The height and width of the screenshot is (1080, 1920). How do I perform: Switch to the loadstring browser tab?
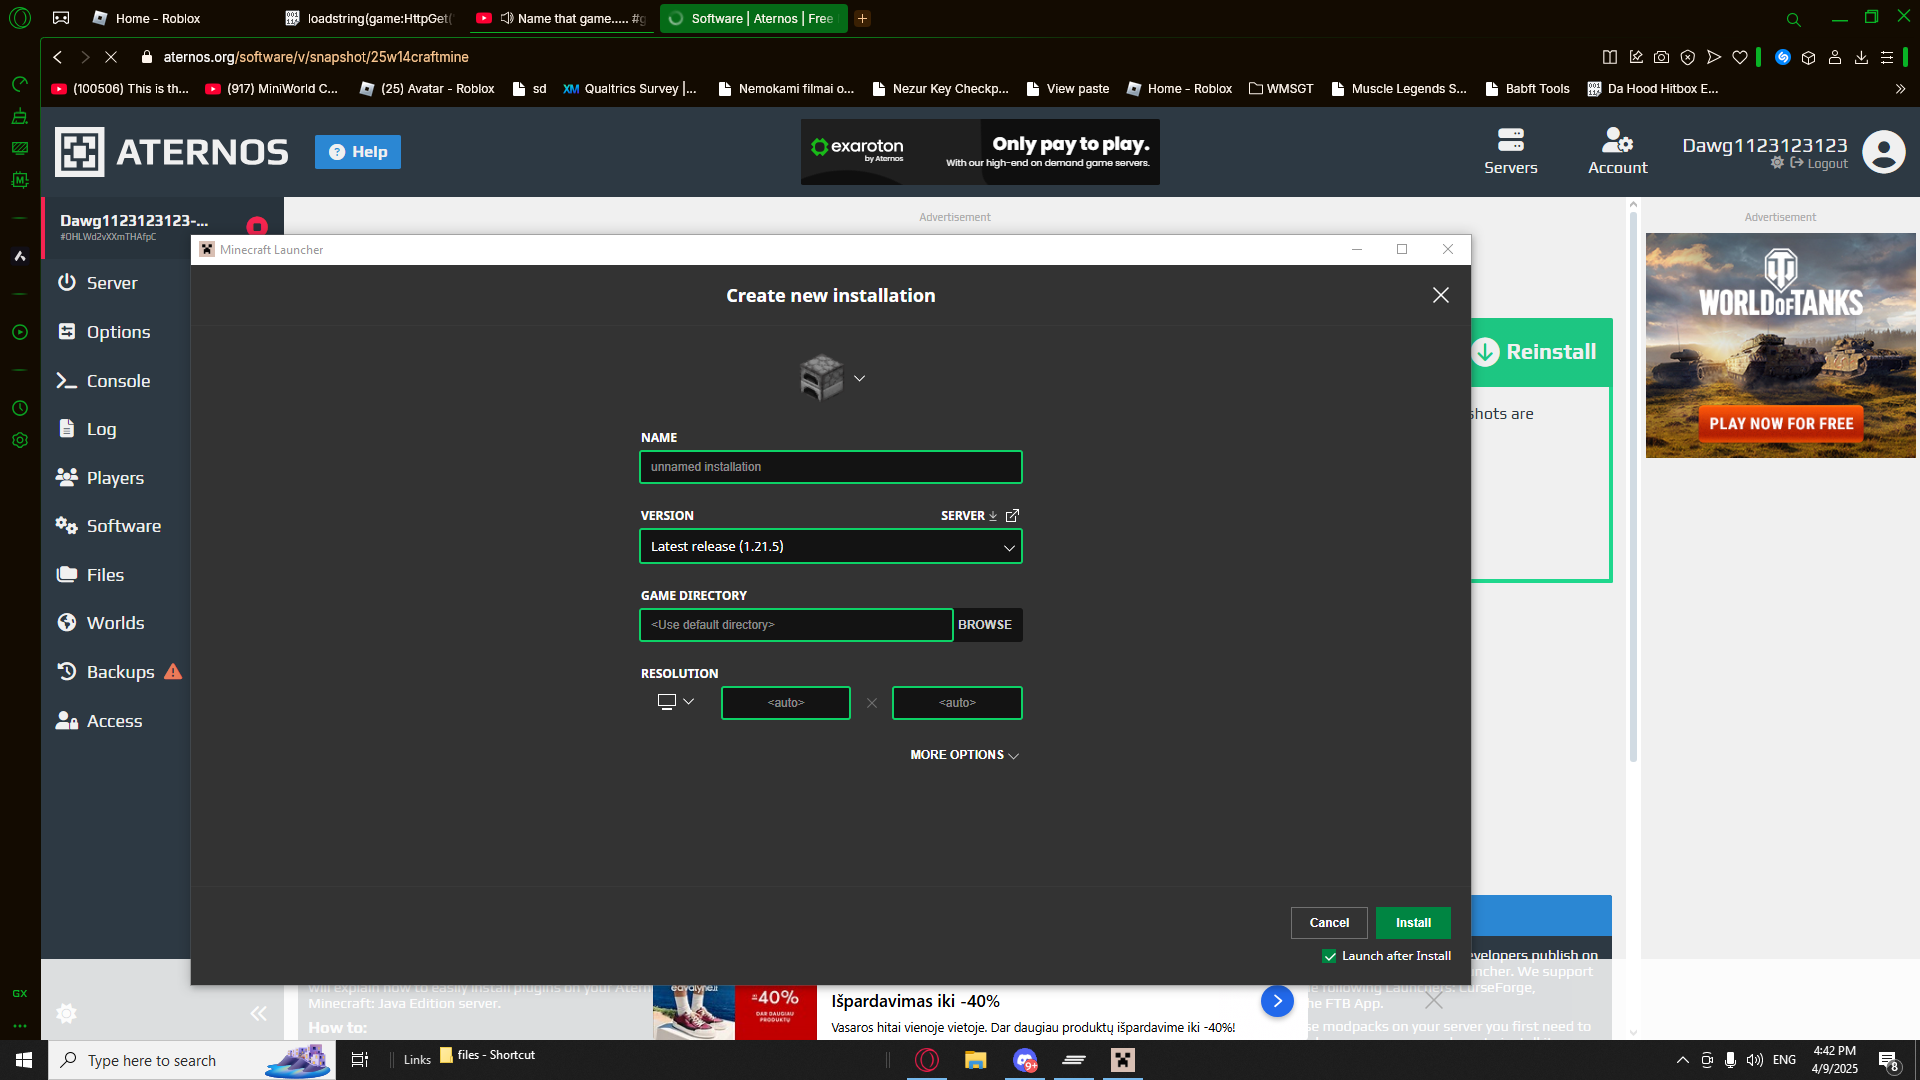[368, 18]
